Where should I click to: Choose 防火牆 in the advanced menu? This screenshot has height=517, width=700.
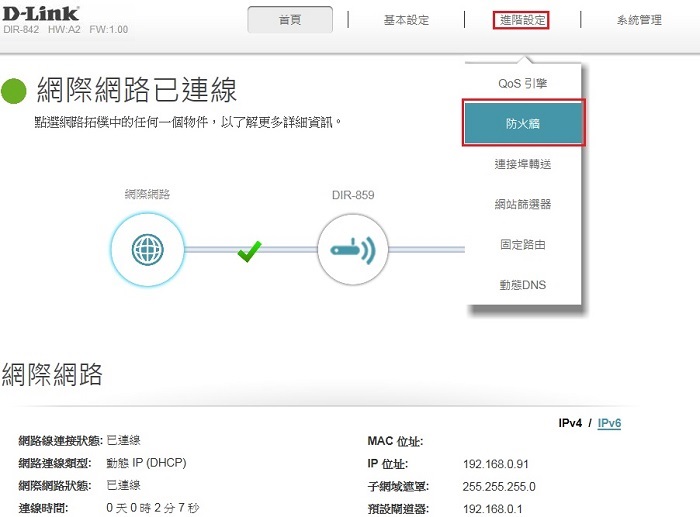[x=523, y=123]
